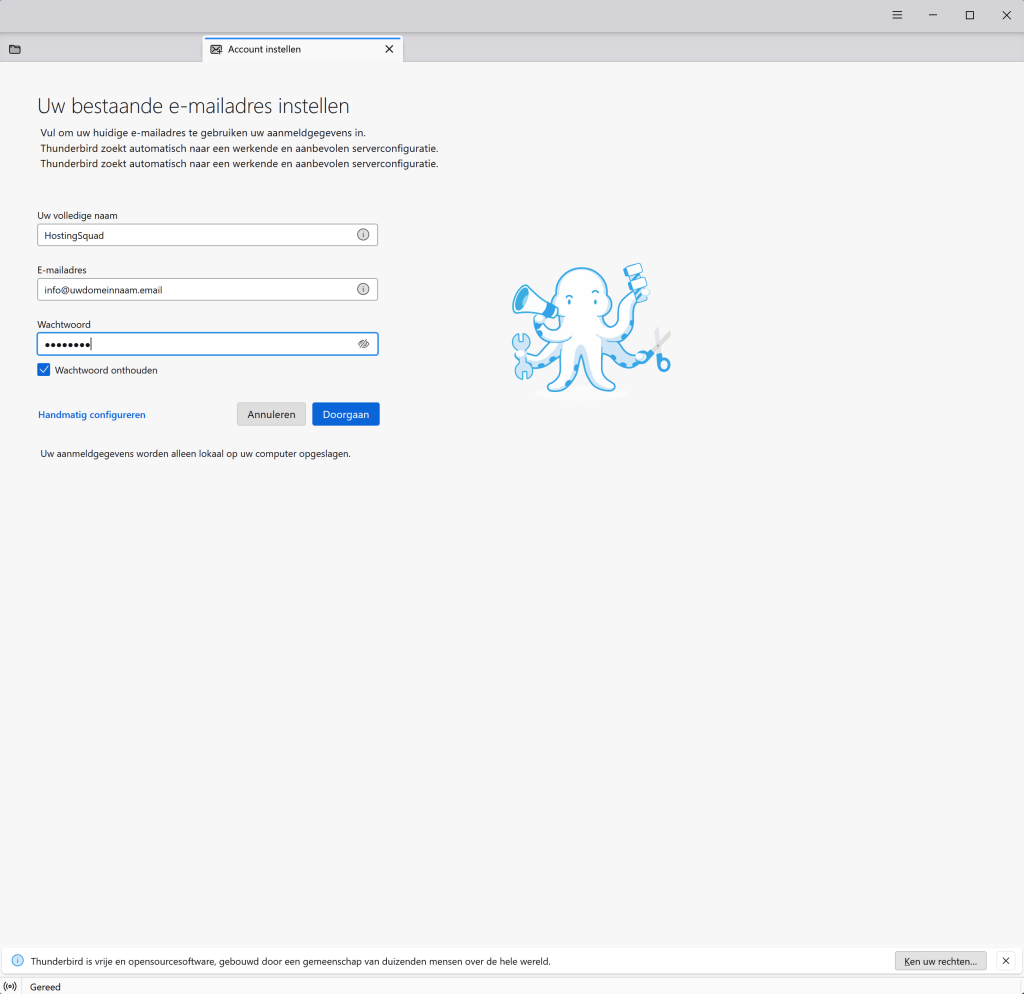Click the Uw volledige naam field
Image resolution: width=1024 pixels, height=994 pixels.
[x=207, y=235]
